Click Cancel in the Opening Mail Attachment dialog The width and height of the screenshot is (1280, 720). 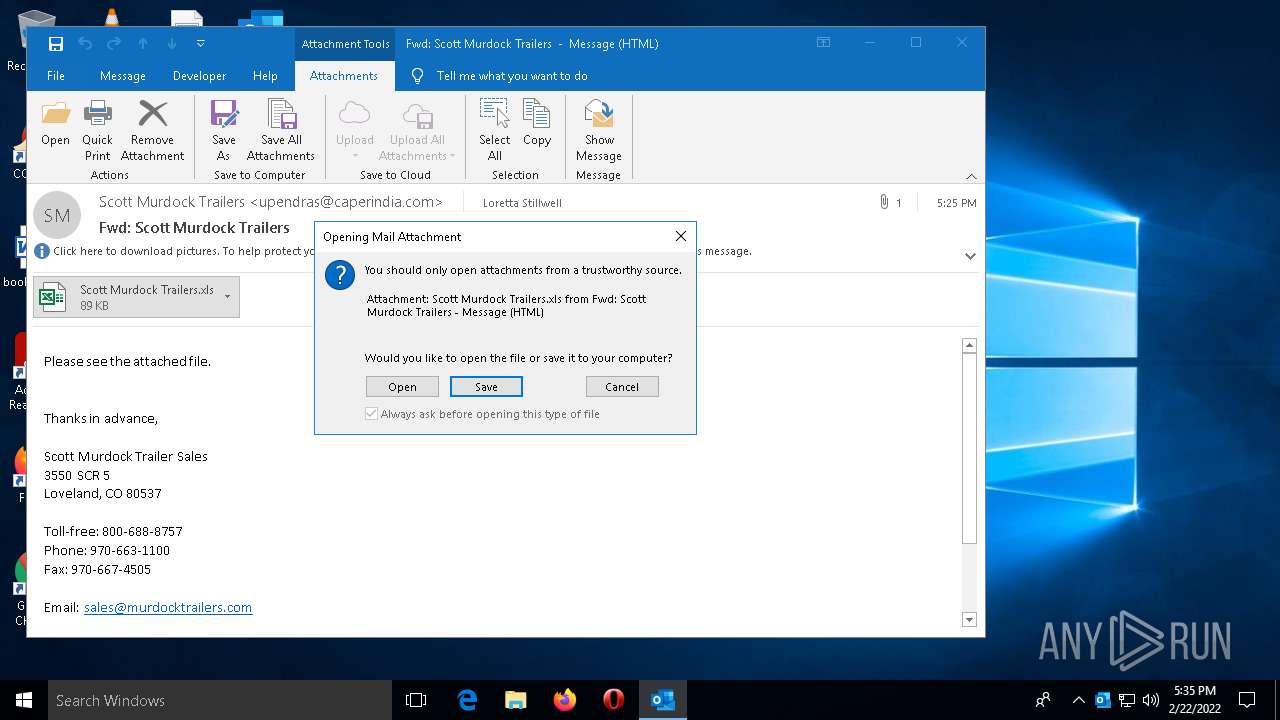pos(622,387)
